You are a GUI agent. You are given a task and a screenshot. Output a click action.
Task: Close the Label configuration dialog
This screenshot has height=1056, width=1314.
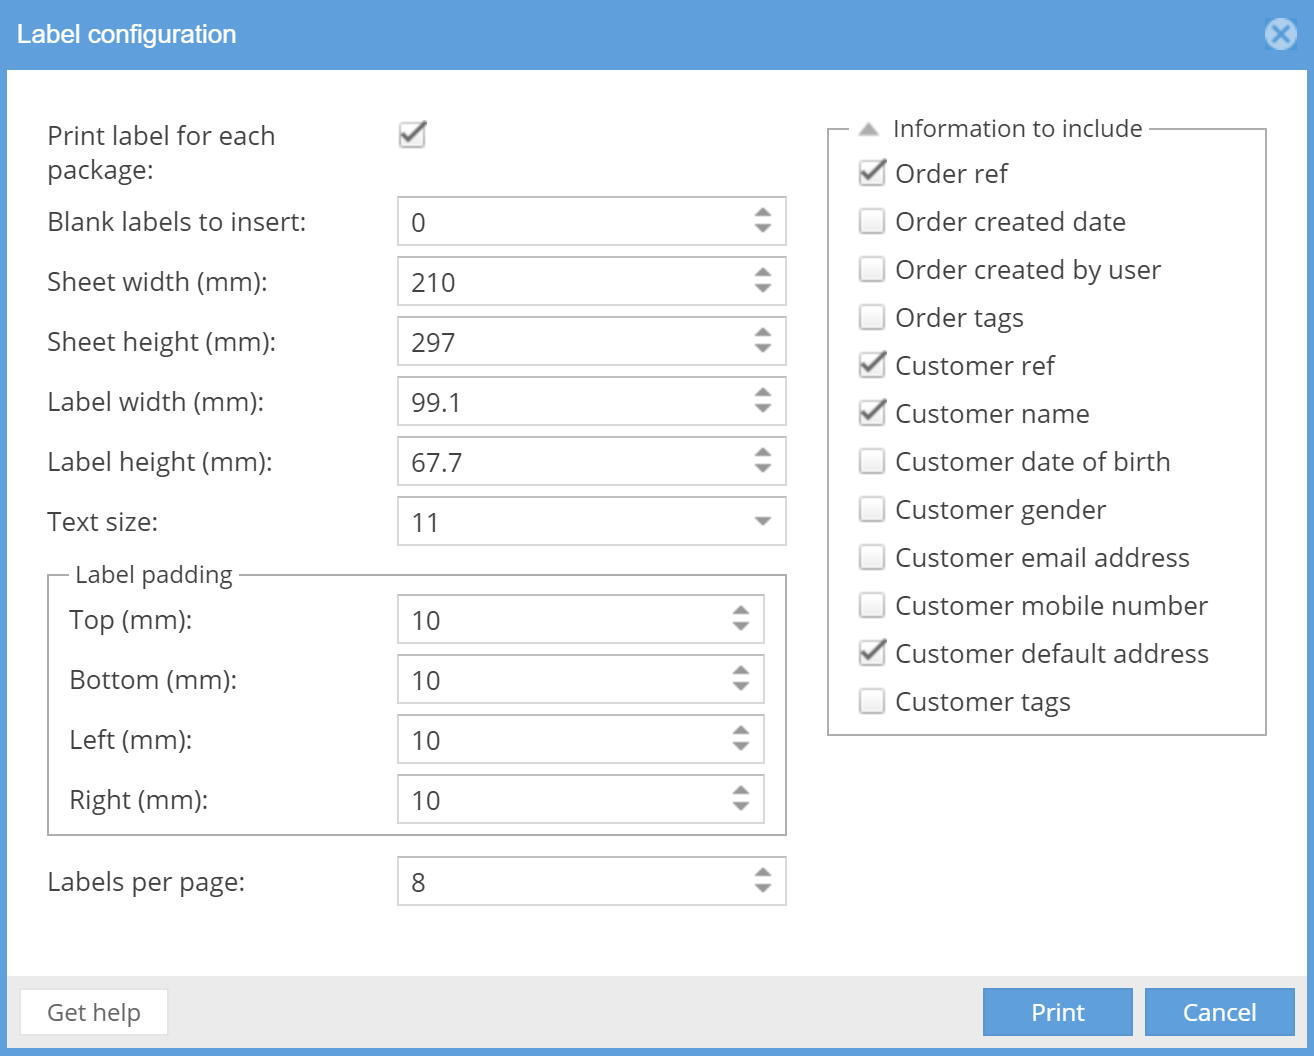click(x=1280, y=35)
